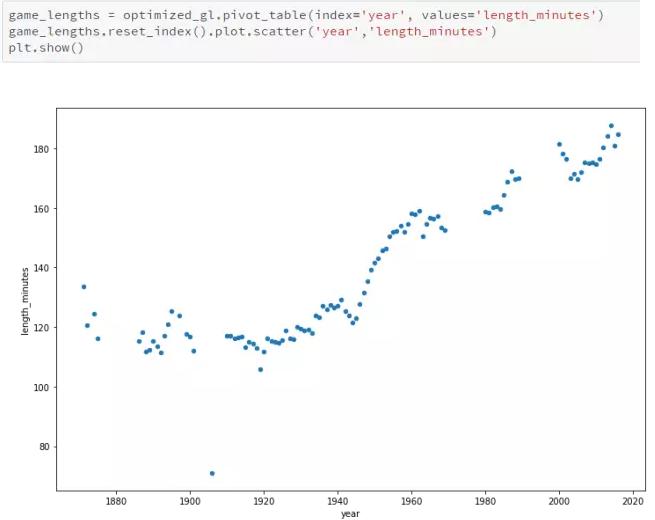The width and height of the screenshot is (655, 520).
Task: Click the length_minutes y-axis label
Action: point(25,301)
